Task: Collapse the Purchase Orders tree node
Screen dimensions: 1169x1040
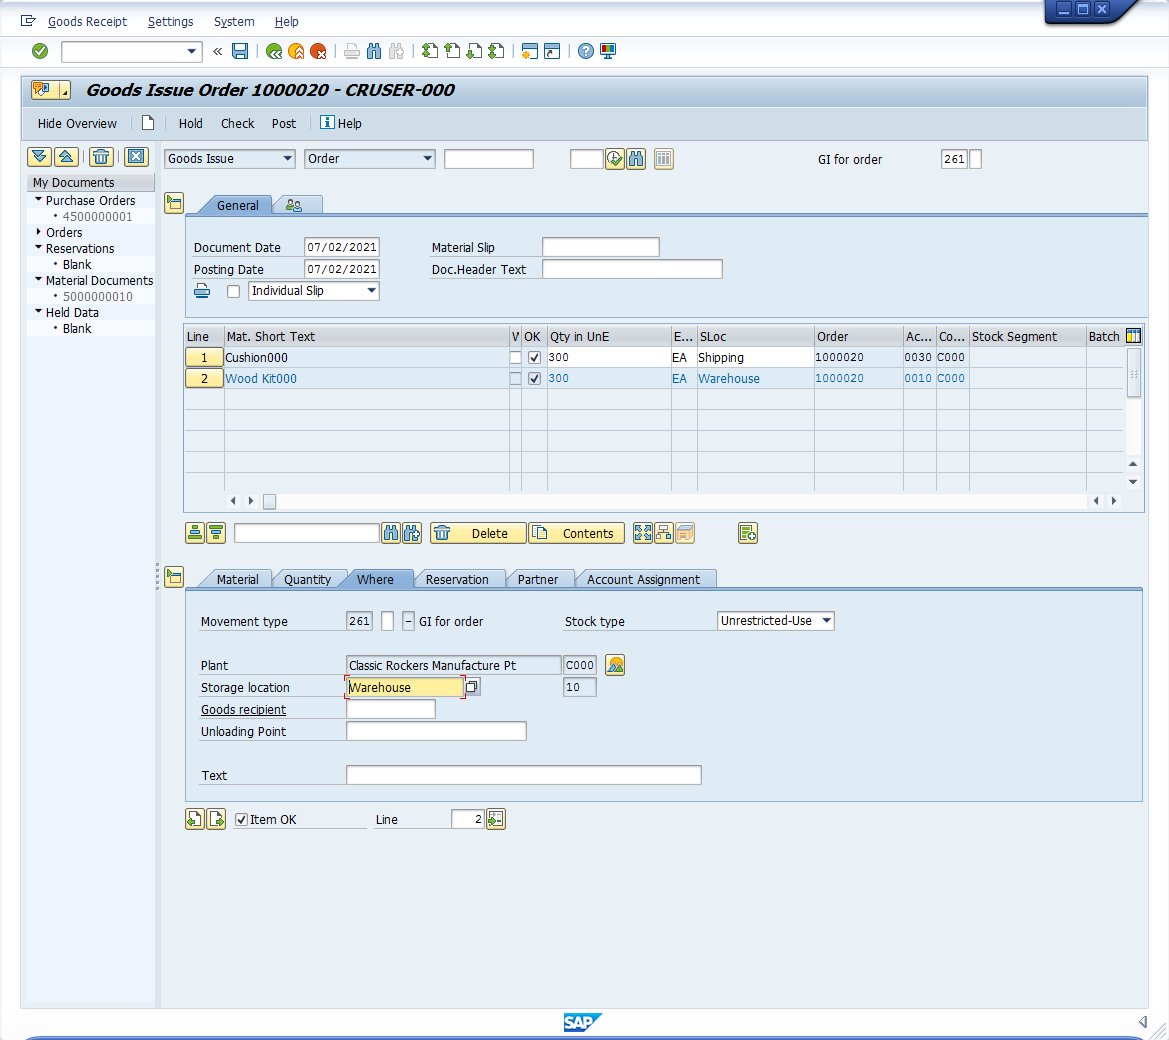Action: point(39,200)
